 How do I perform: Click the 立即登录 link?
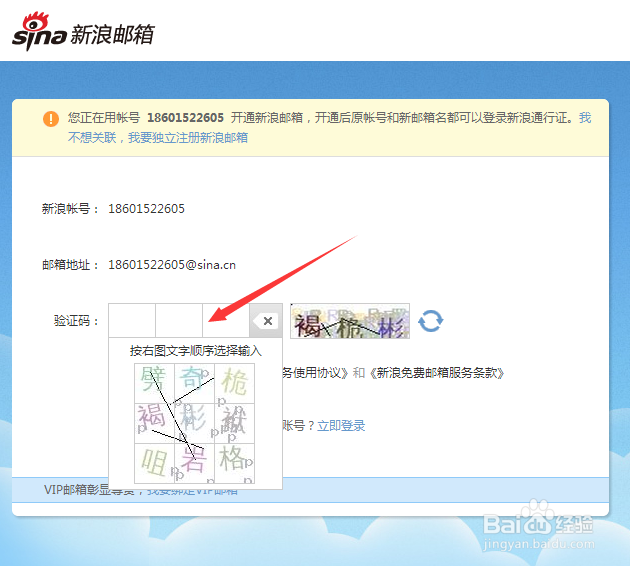[341, 426]
